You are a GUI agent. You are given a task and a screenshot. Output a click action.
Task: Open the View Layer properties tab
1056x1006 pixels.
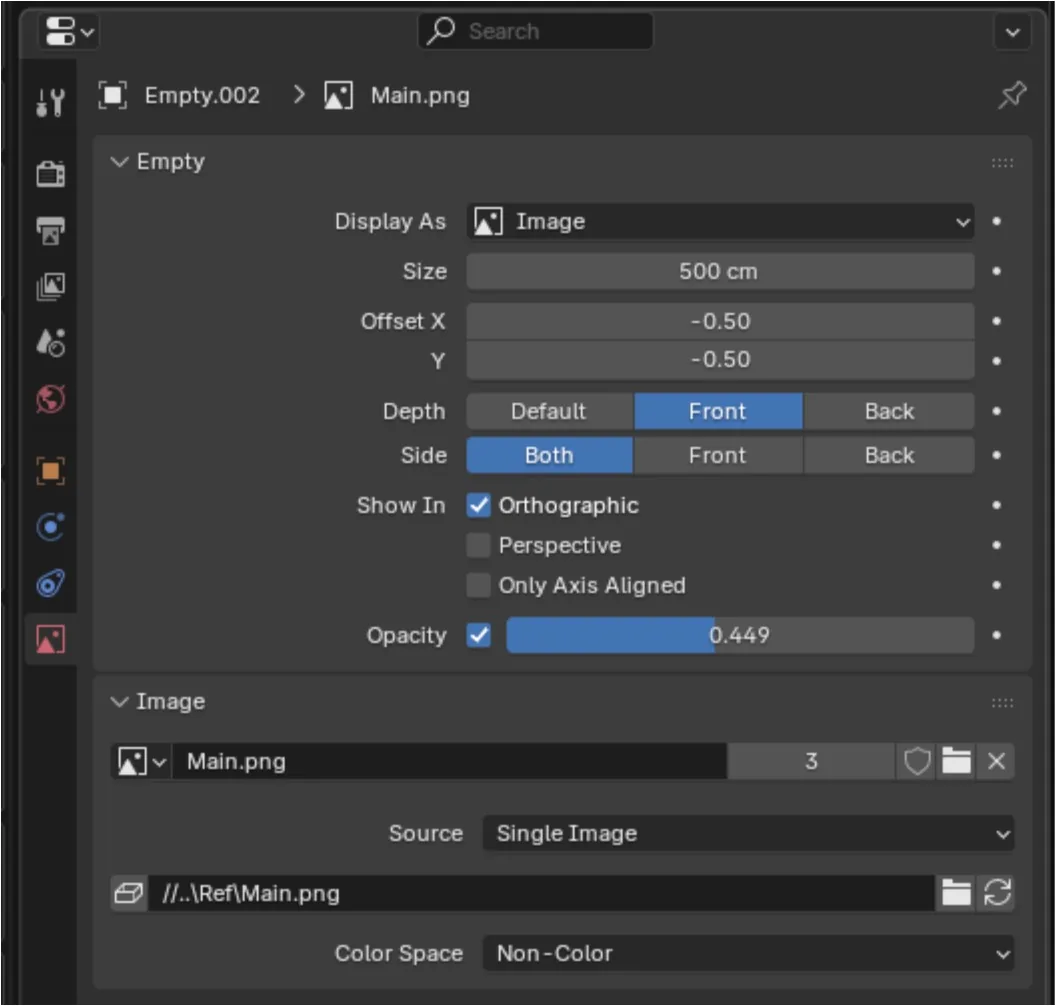[51, 286]
